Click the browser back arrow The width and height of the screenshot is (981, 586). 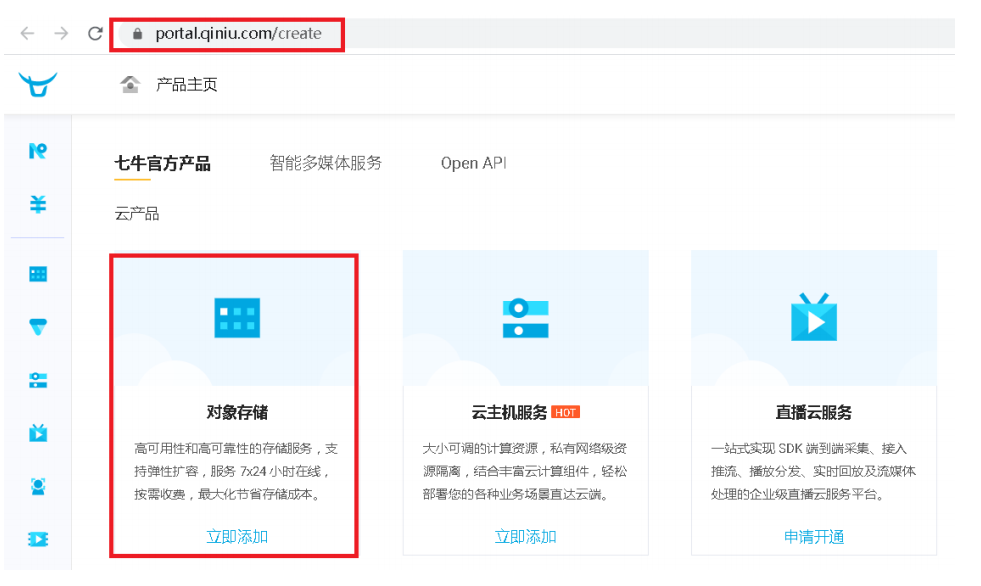(27, 33)
